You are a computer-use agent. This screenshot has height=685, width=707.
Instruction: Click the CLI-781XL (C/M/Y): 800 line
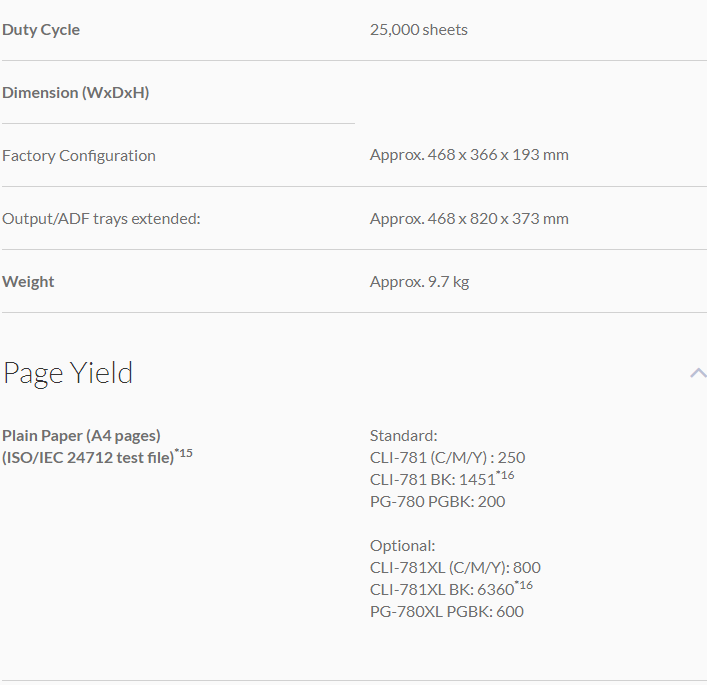click(x=455, y=568)
